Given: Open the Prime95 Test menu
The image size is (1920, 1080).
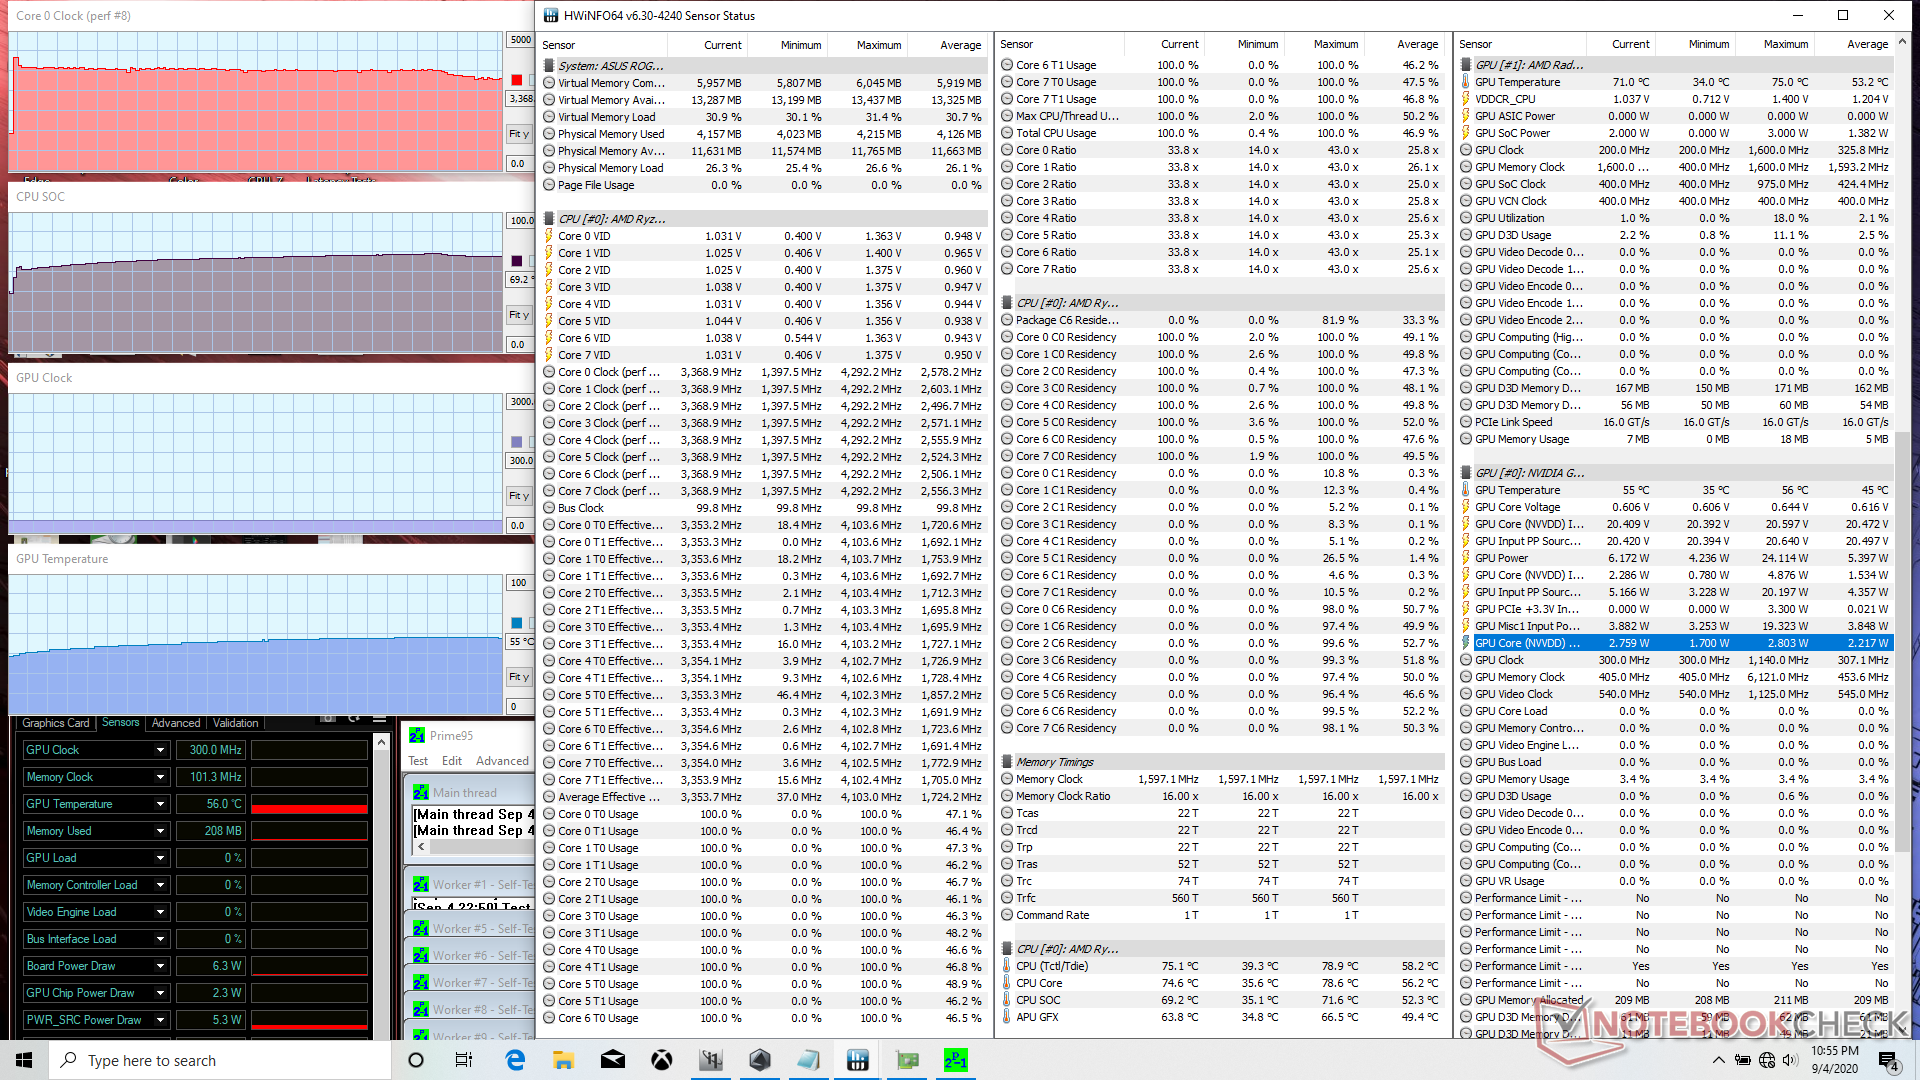Looking at the screenshot, I should [418, 761].
